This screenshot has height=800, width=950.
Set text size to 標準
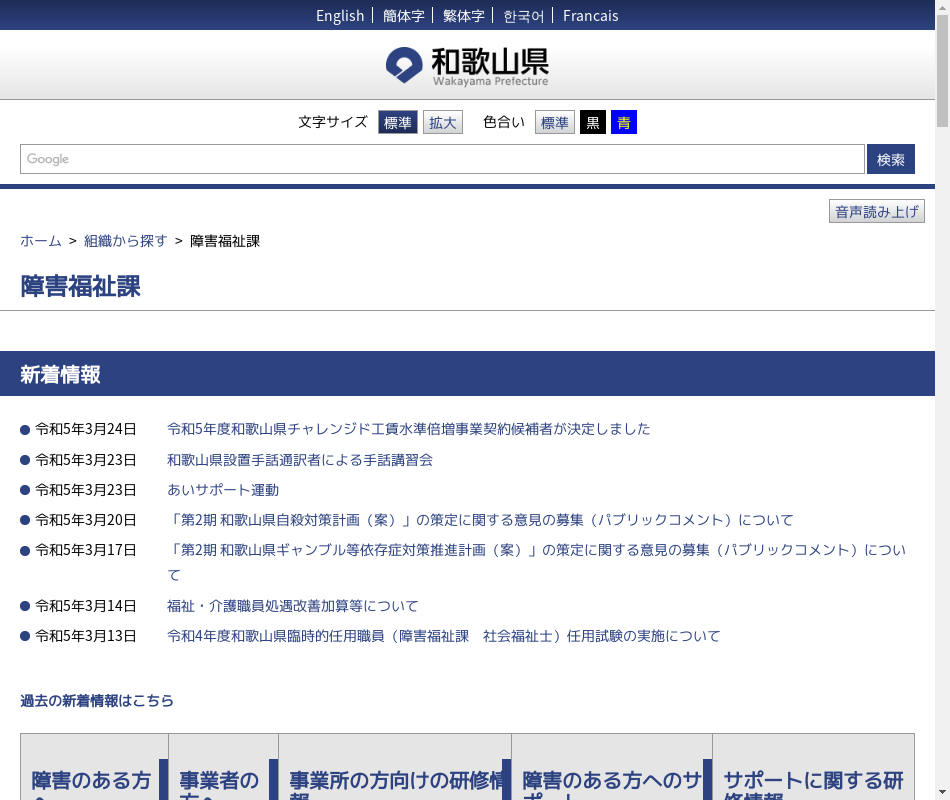click(x=398, y=123)
